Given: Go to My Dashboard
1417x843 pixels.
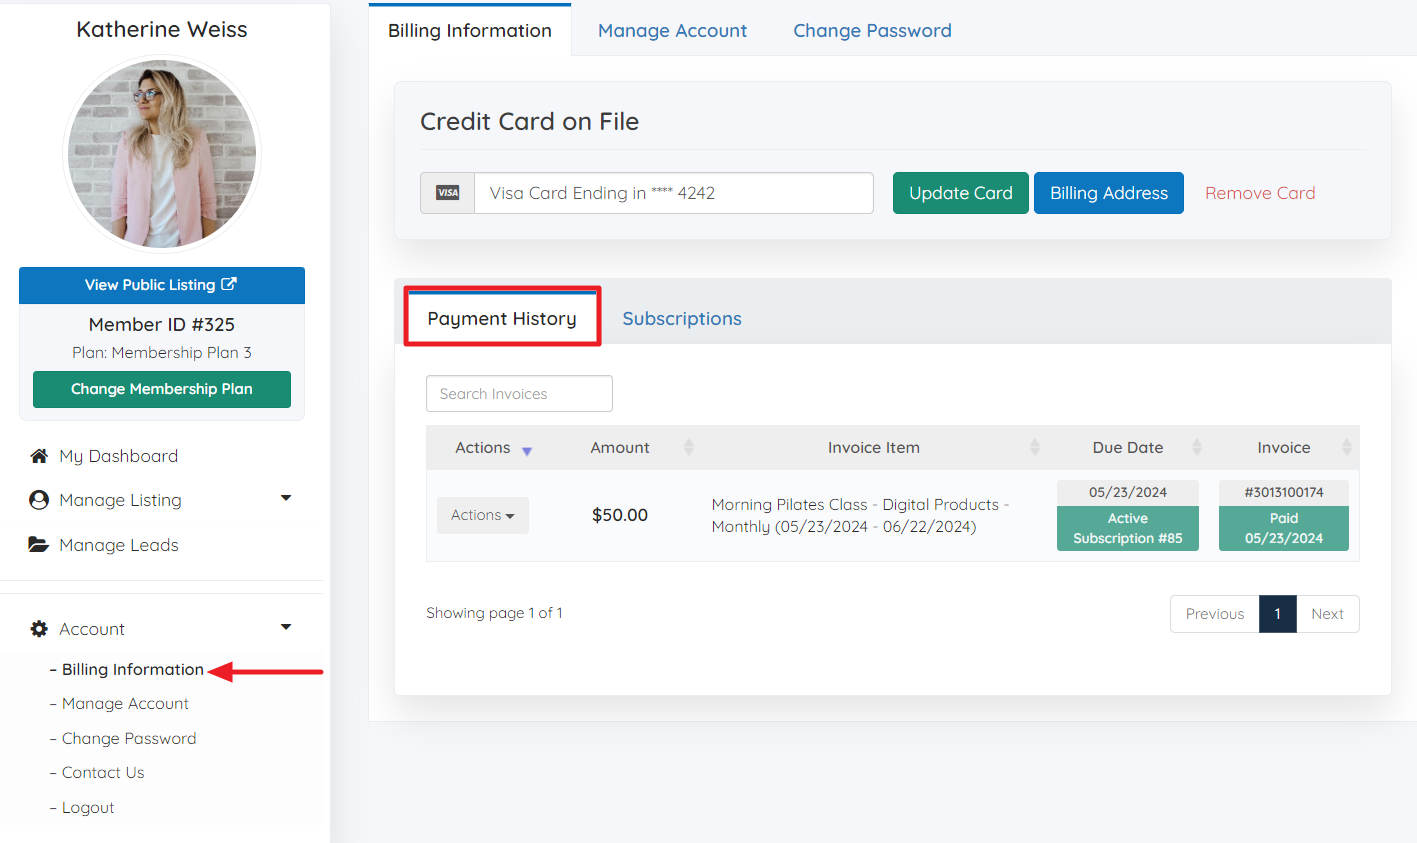Looking at the screenshot, I should pyautogui.click(x=118, y=456).
